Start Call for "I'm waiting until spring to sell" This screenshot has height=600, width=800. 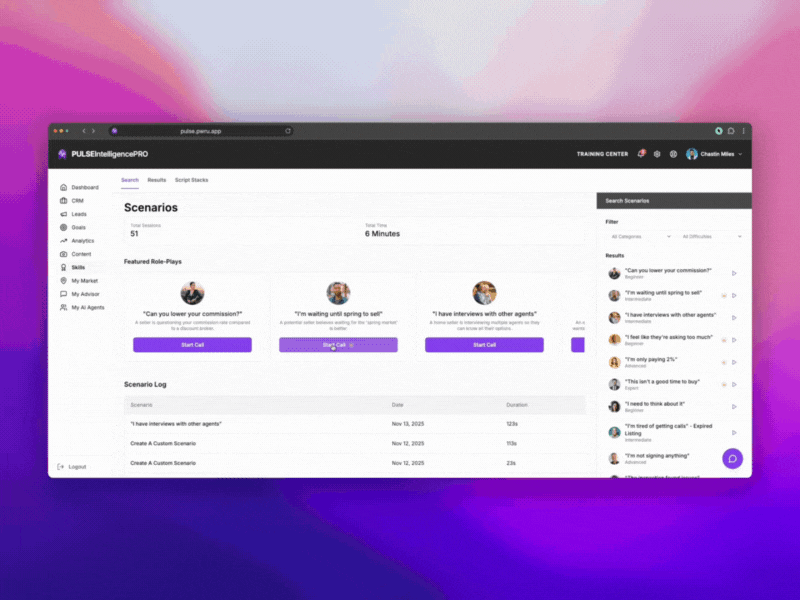[x=338, y=345]
